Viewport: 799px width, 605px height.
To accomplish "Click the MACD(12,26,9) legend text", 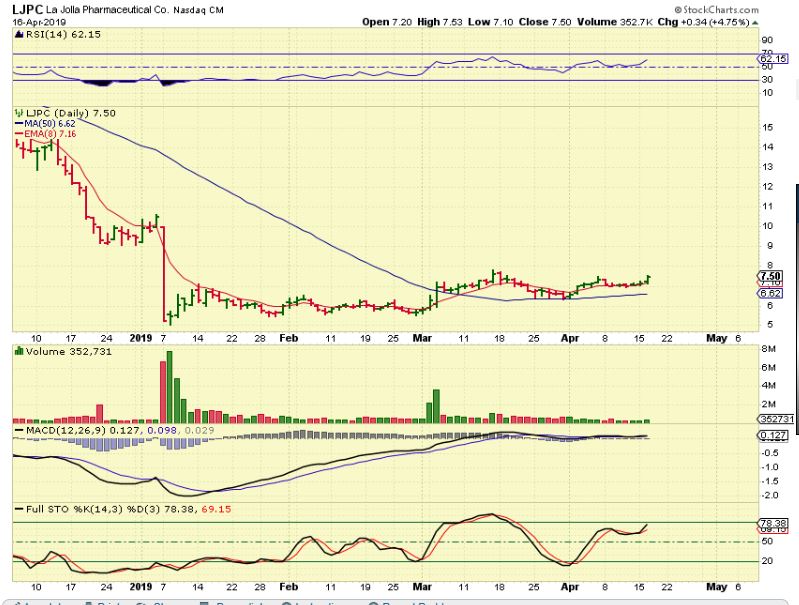I will [x=66, y=431].
